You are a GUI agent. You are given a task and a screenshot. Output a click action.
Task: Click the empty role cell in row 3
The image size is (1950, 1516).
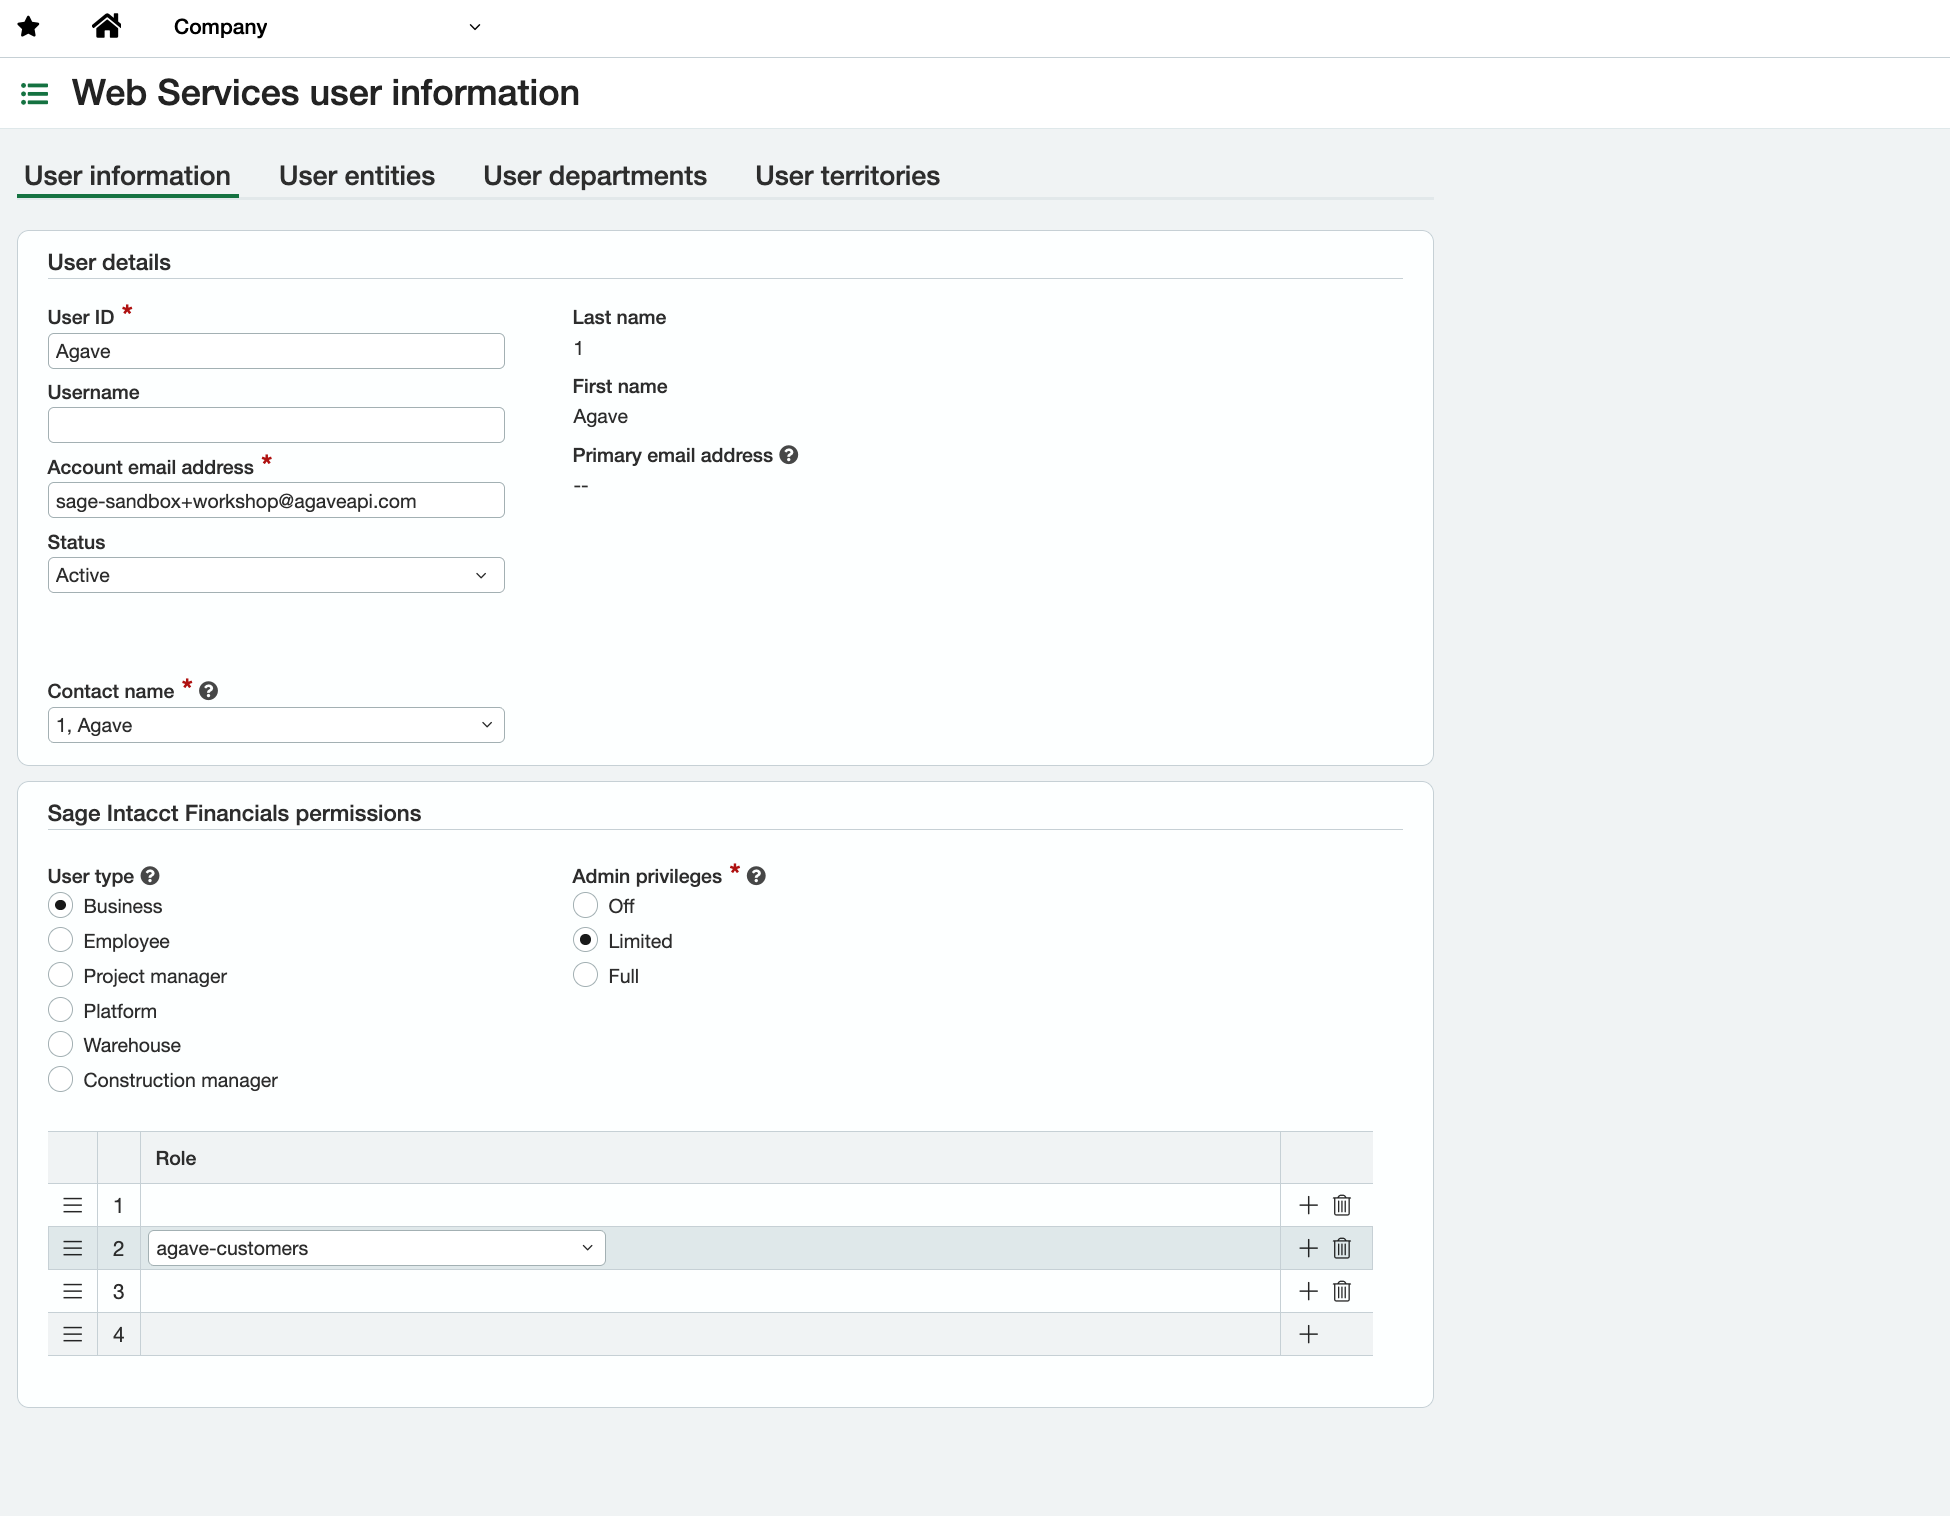[x=710, y=1291]
